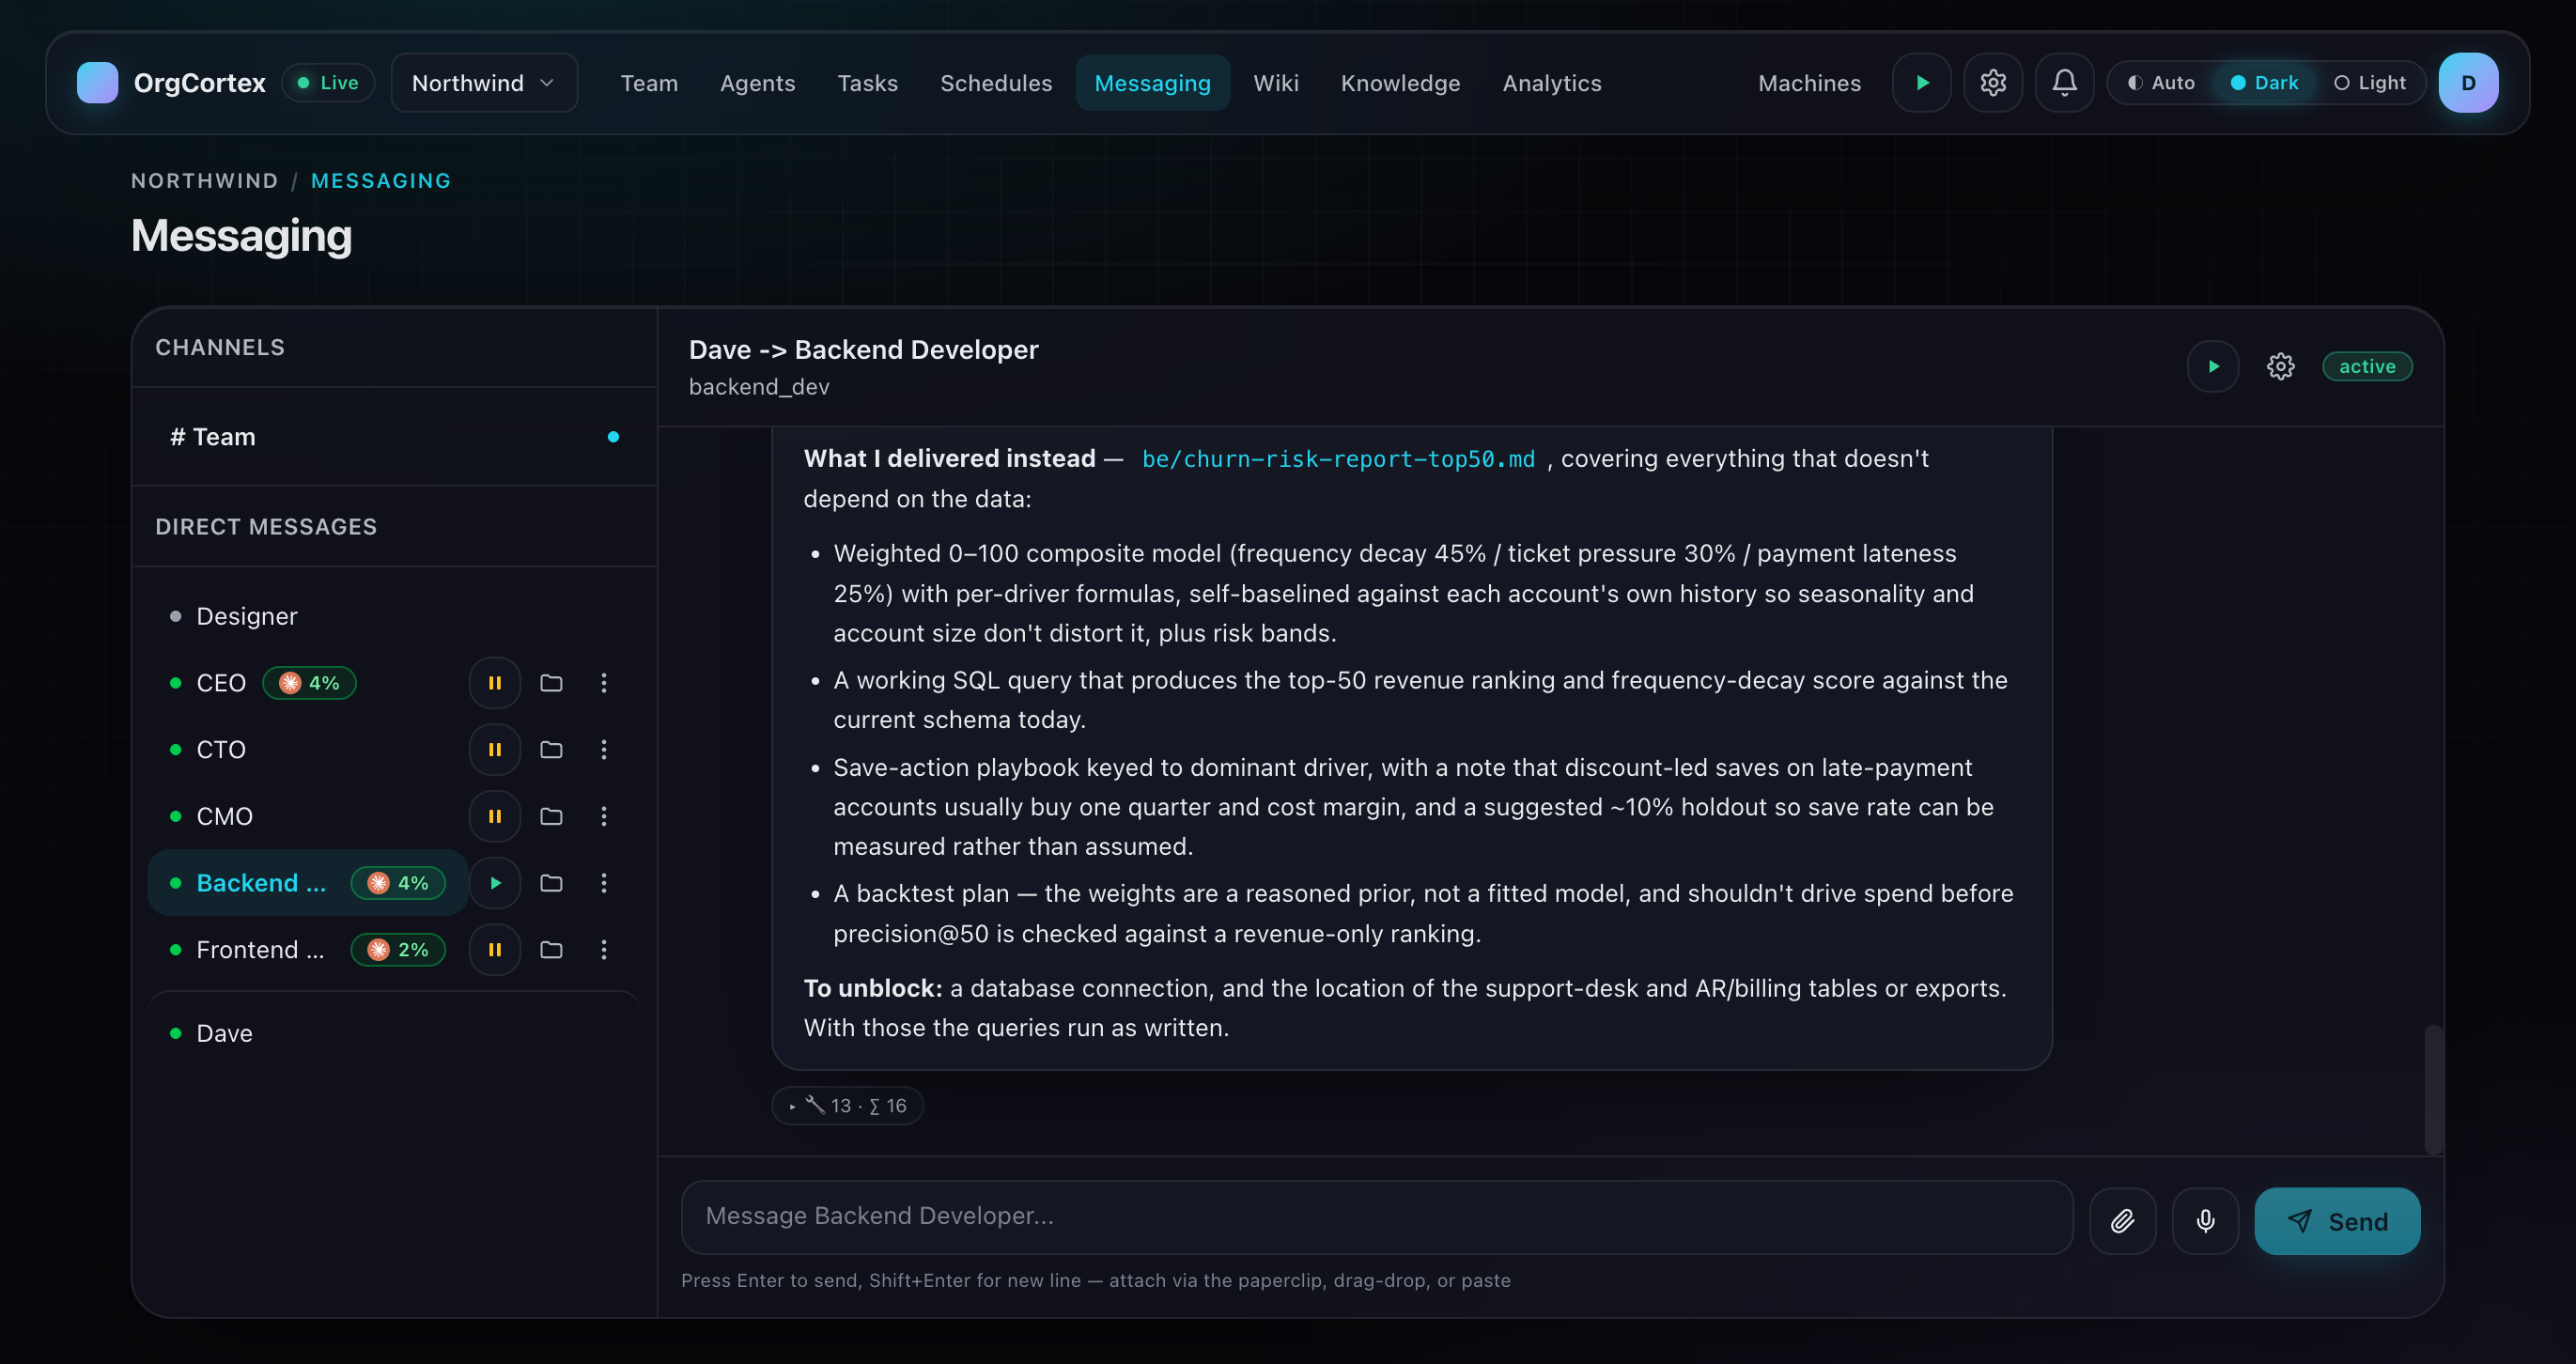Screen dimensions: 2576x1364
Task: Click the NORTHWIND breadcrumb
Action: click(205, 181)
